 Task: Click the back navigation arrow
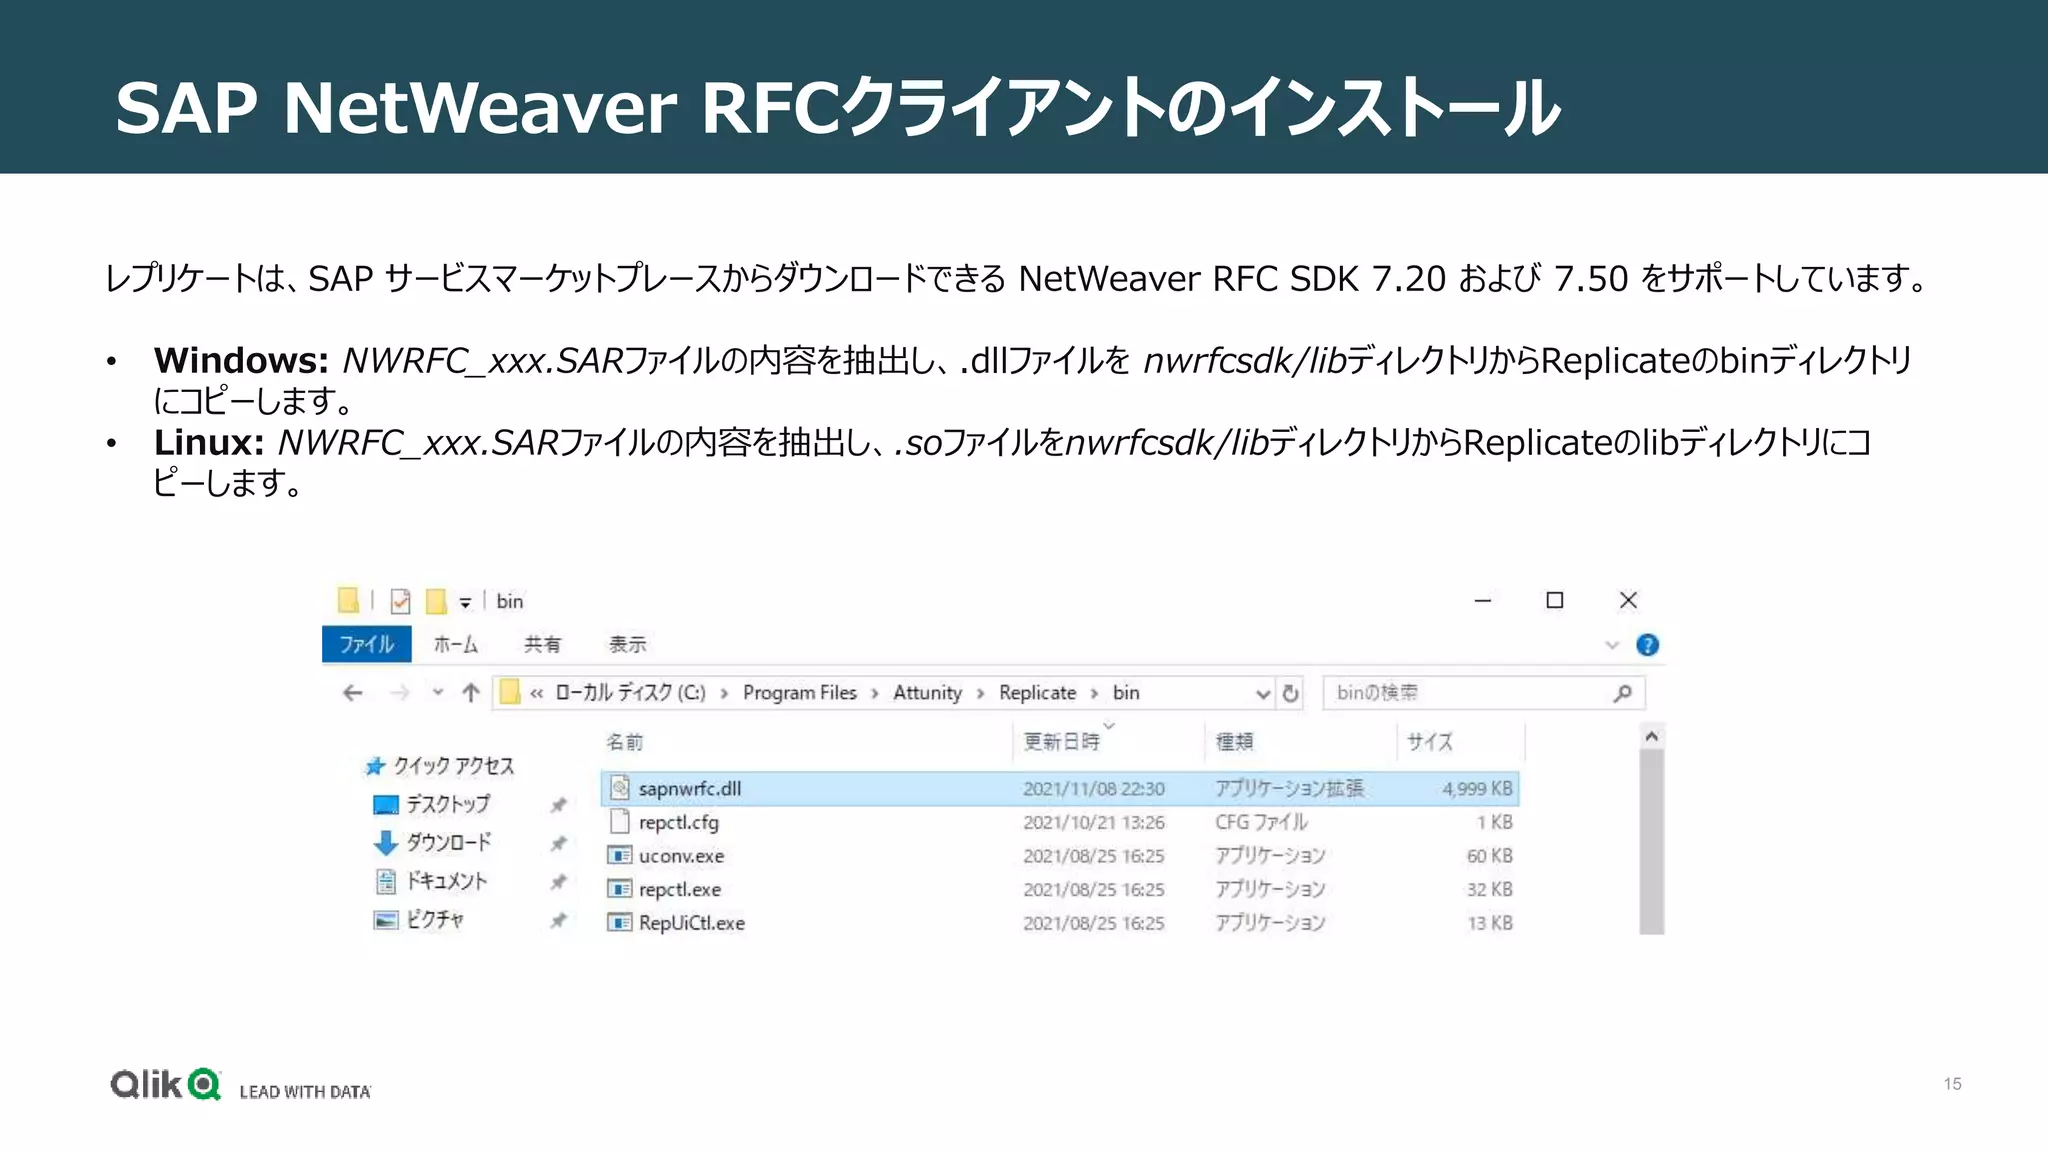(x=352, y=692)
